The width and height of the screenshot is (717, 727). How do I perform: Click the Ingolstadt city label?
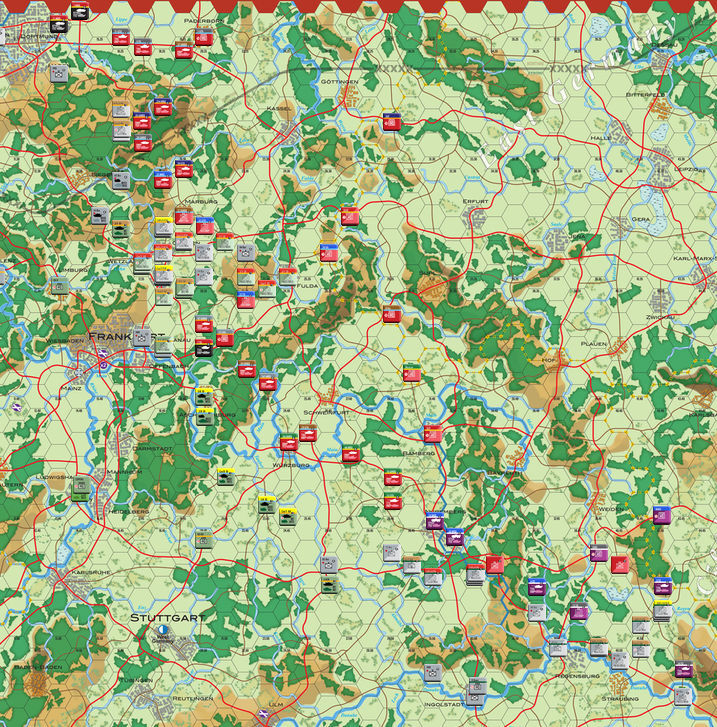[x=444, y=704]
